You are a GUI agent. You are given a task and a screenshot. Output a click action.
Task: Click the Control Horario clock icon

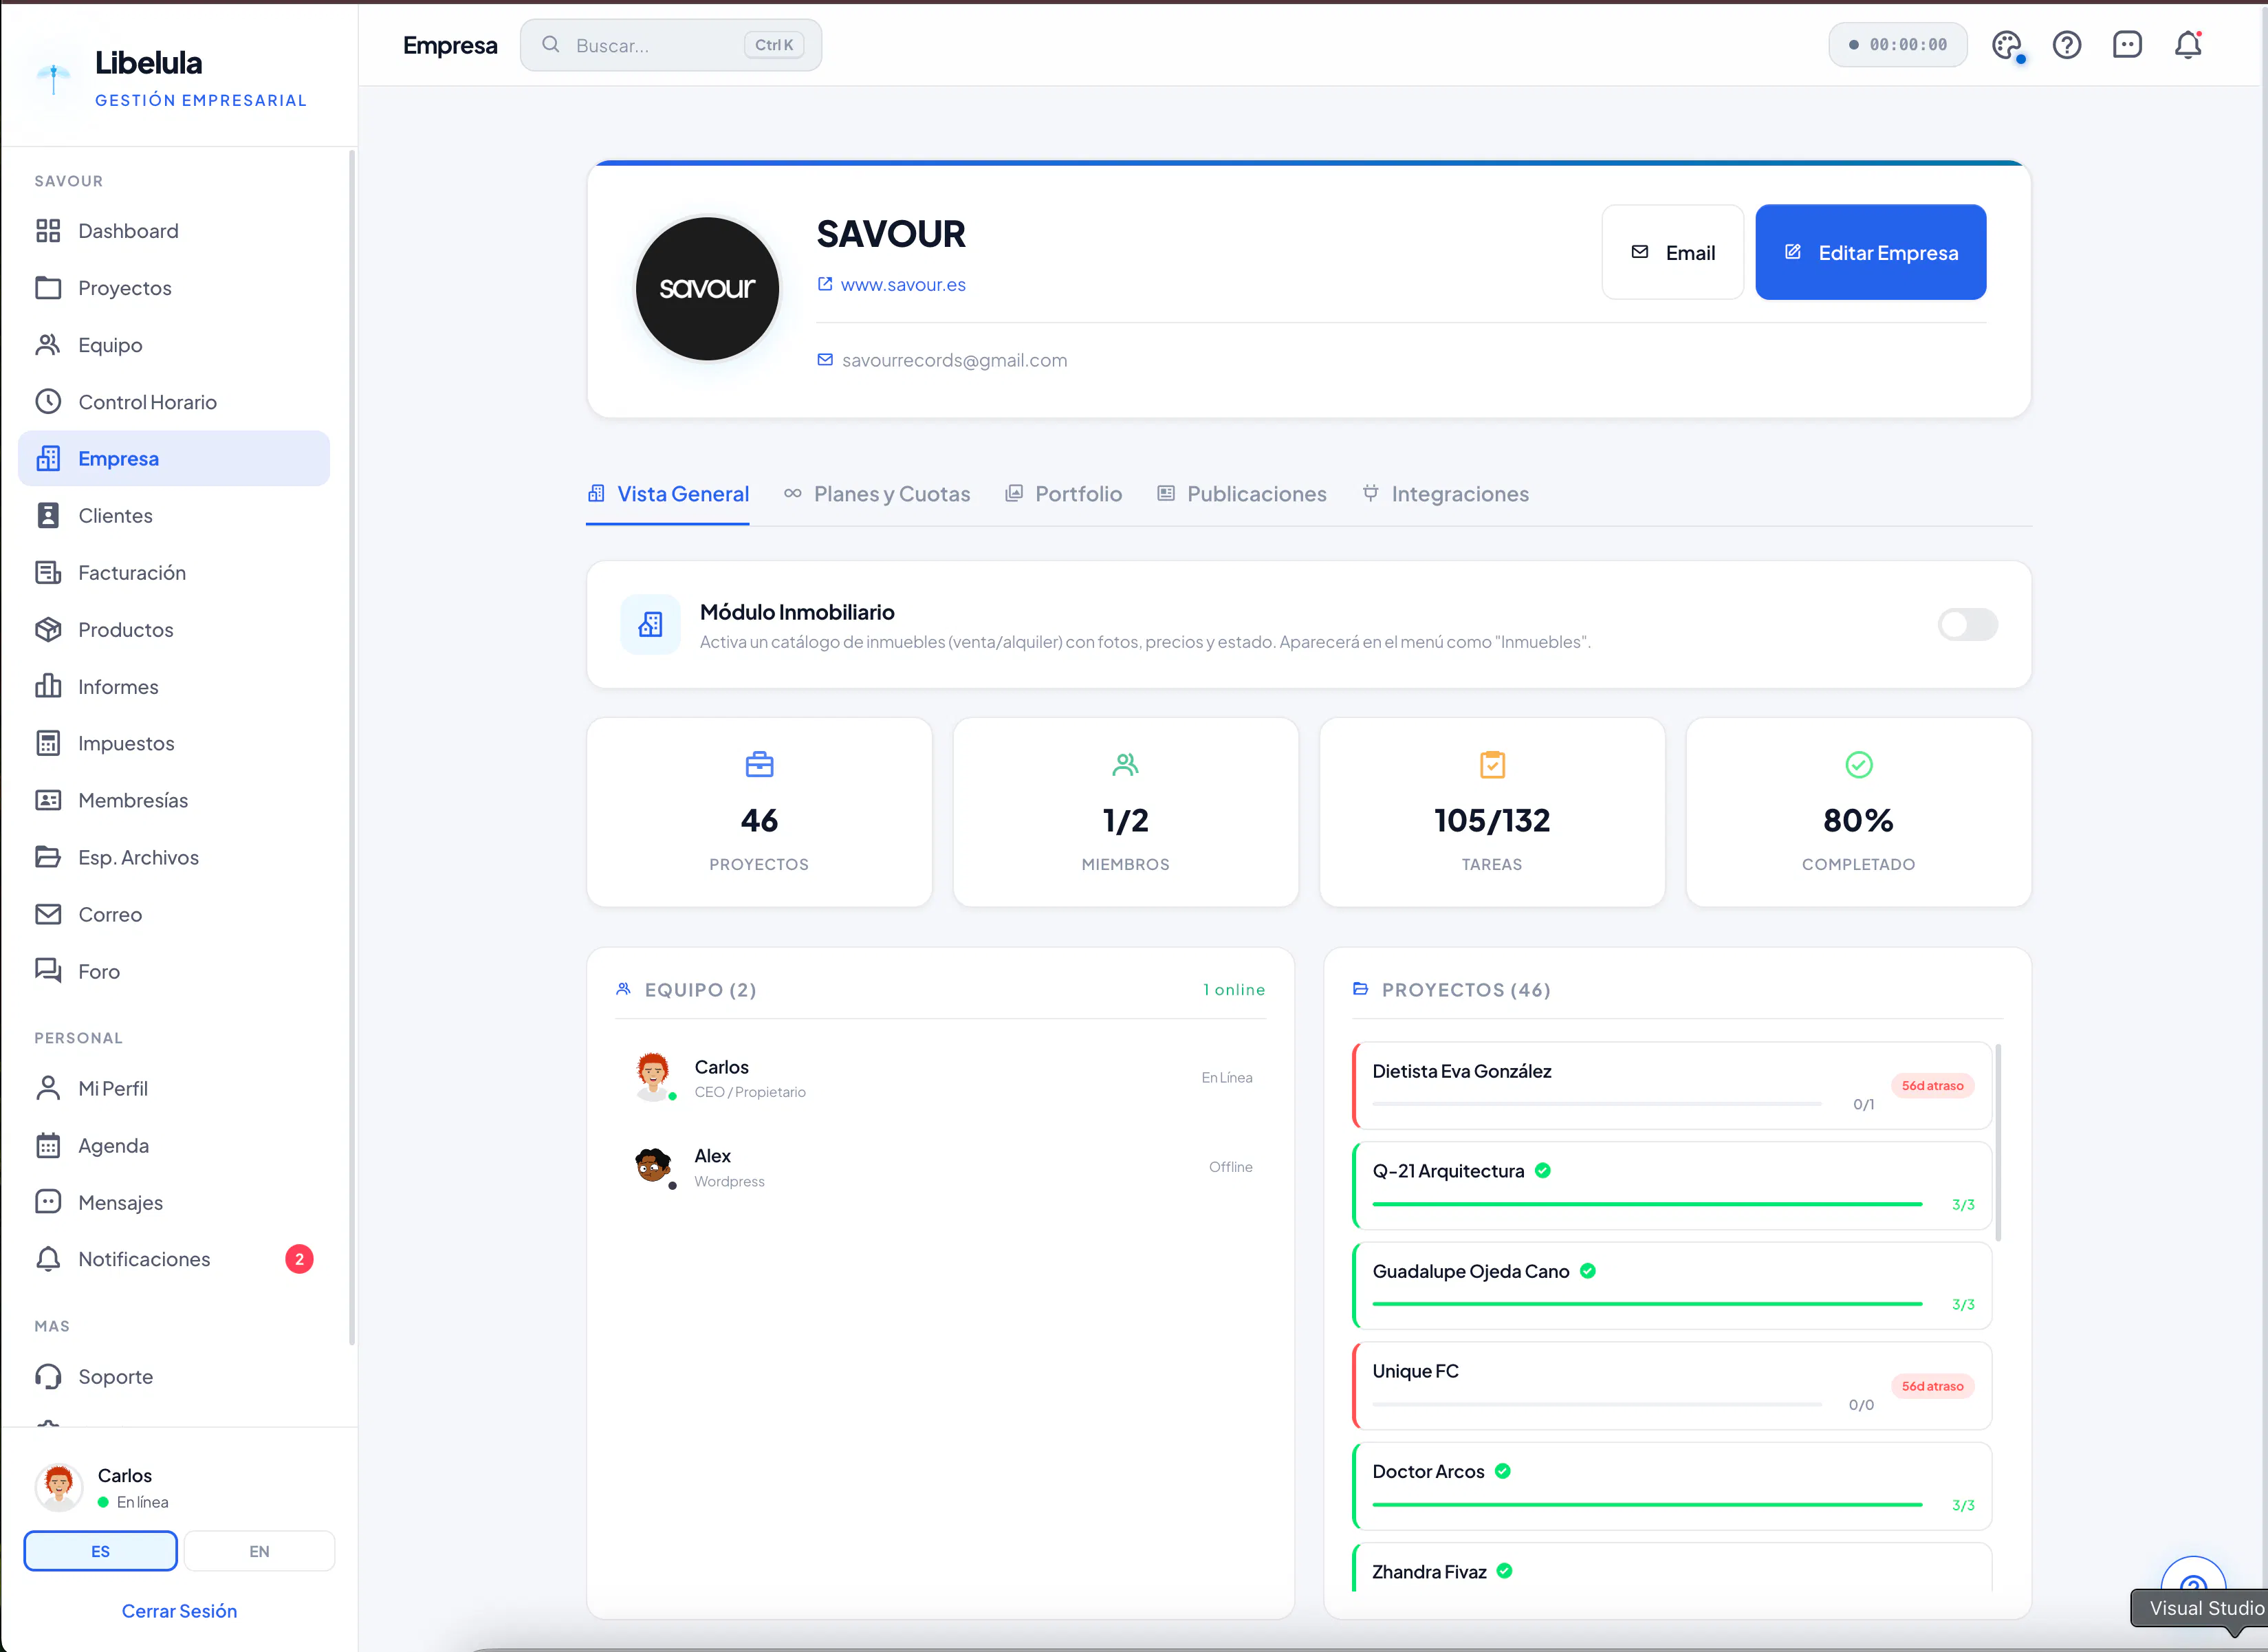pyautogui.click(x=48, y=402)
